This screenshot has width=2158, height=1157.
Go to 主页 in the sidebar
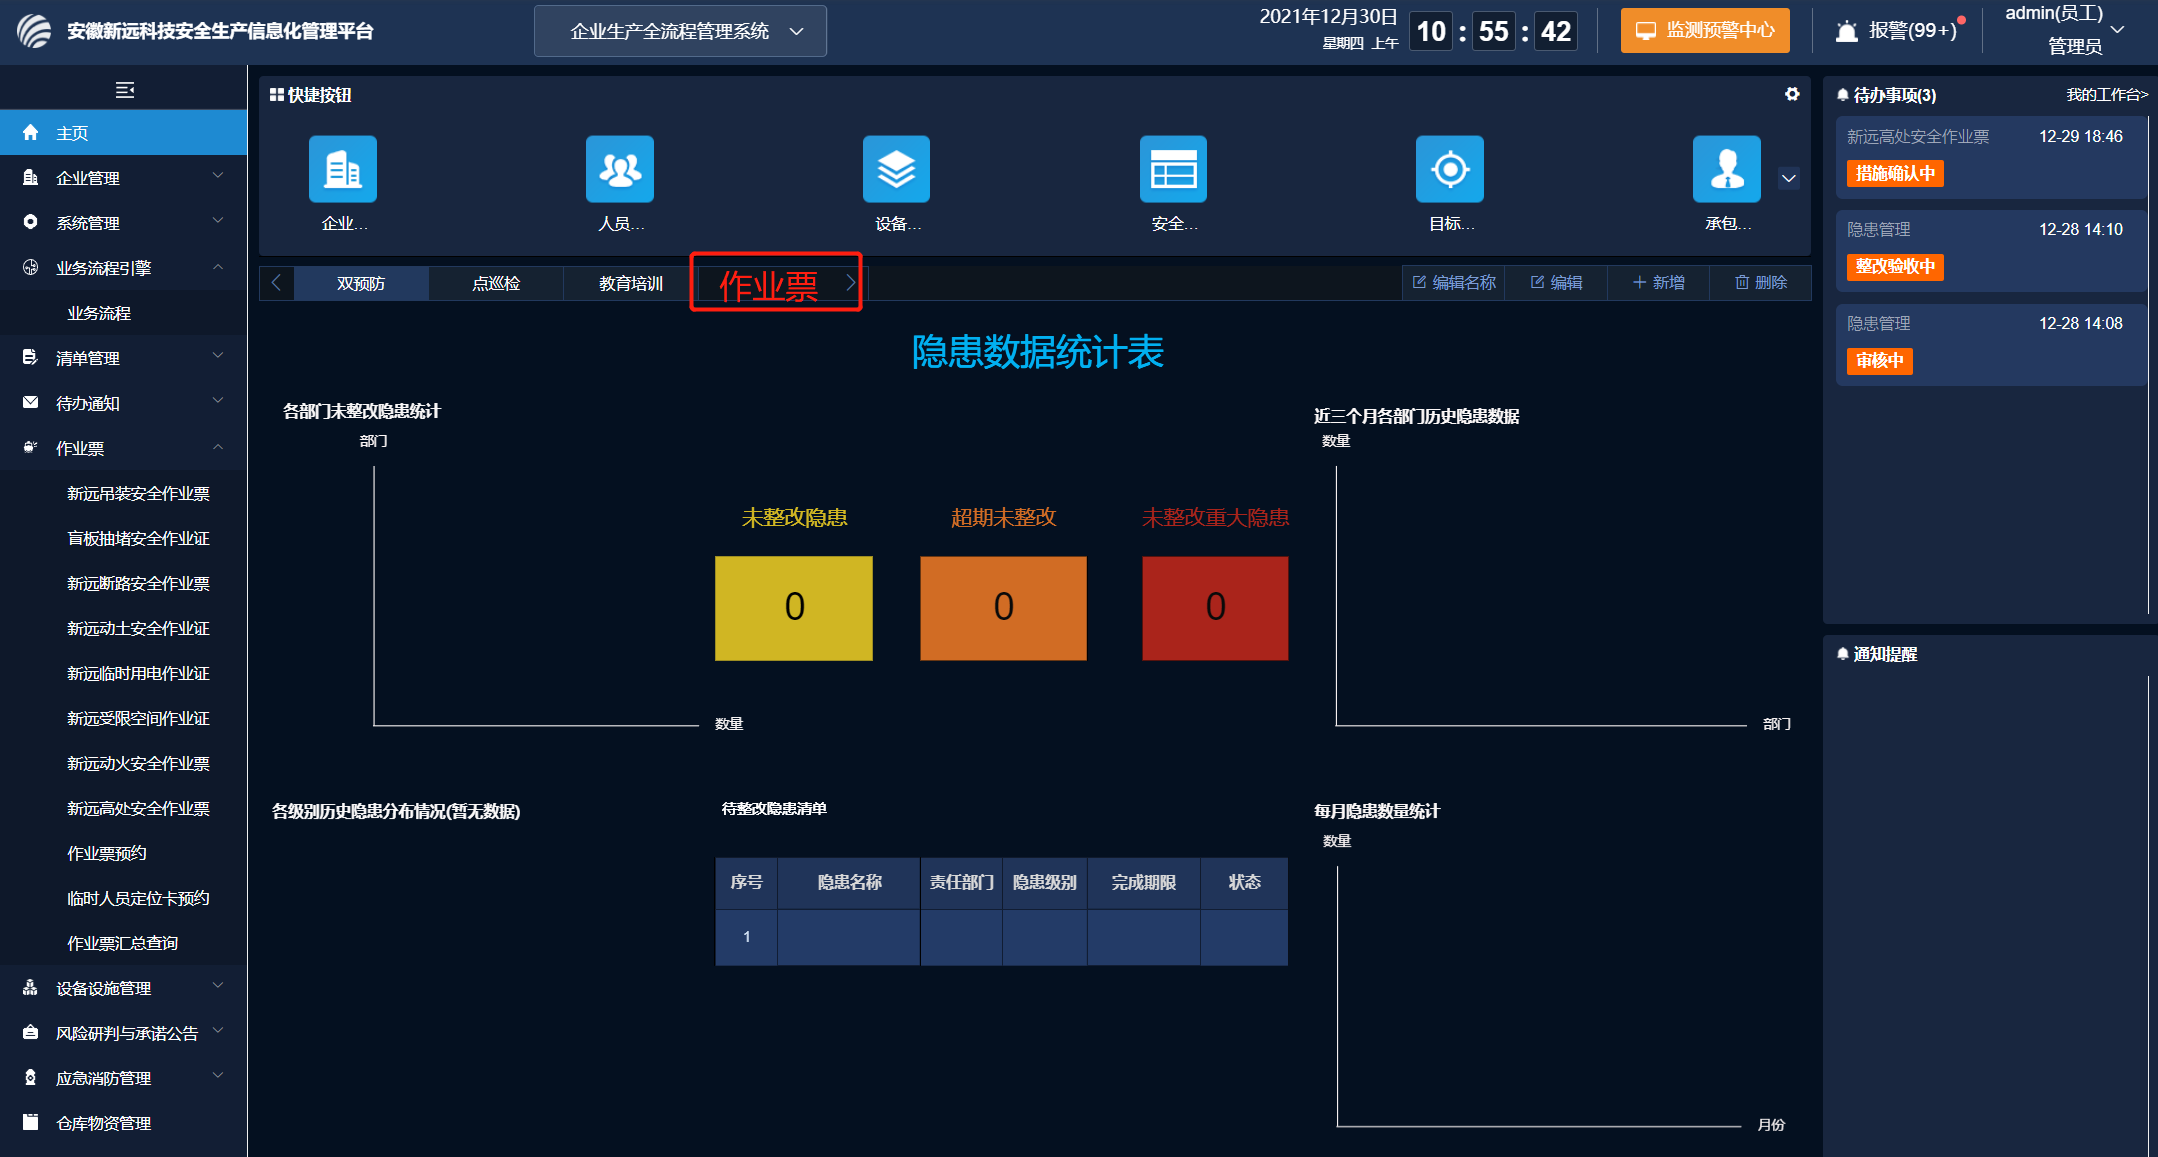point(123,133)
